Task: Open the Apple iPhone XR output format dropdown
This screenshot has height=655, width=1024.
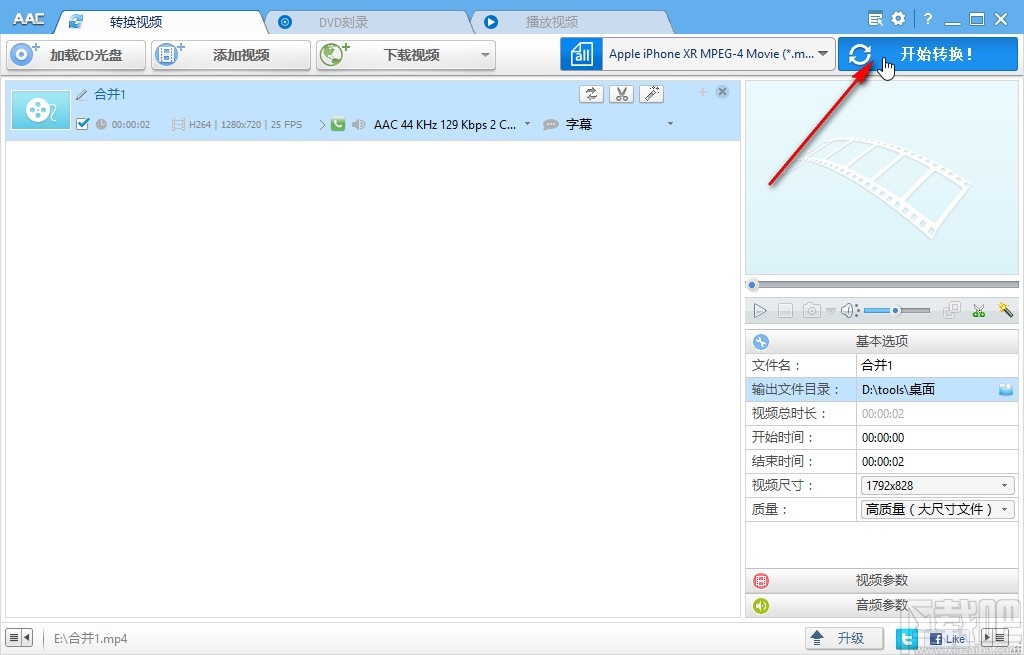Action: tap(715, 52)
